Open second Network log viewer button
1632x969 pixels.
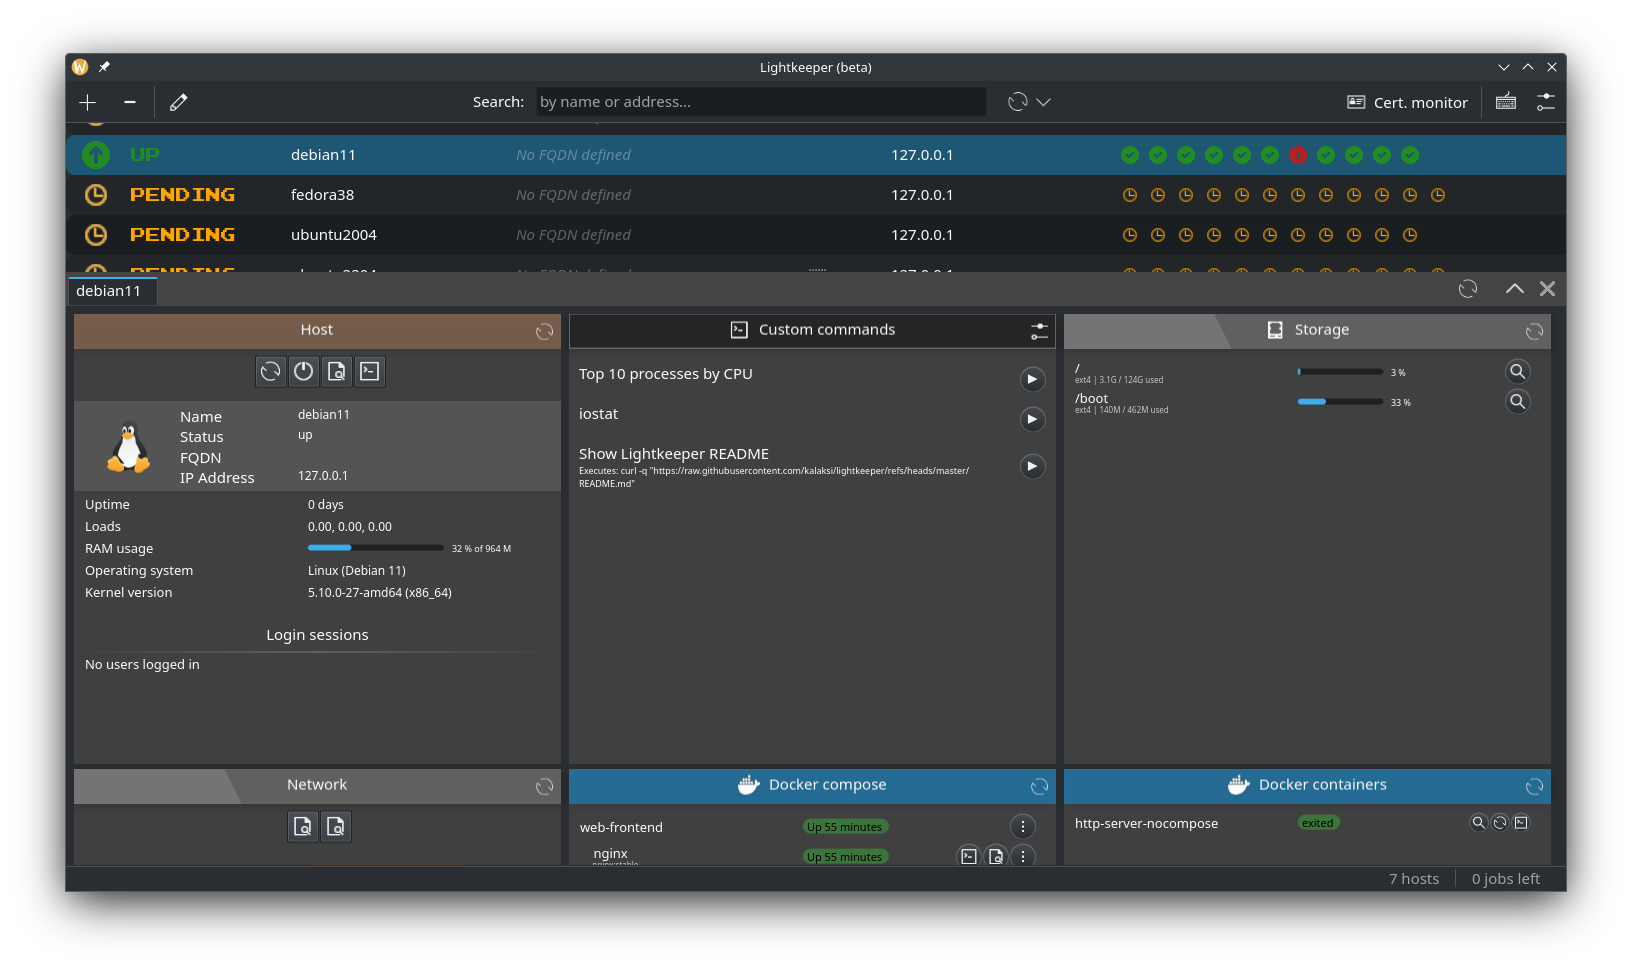tap(336, 827)
